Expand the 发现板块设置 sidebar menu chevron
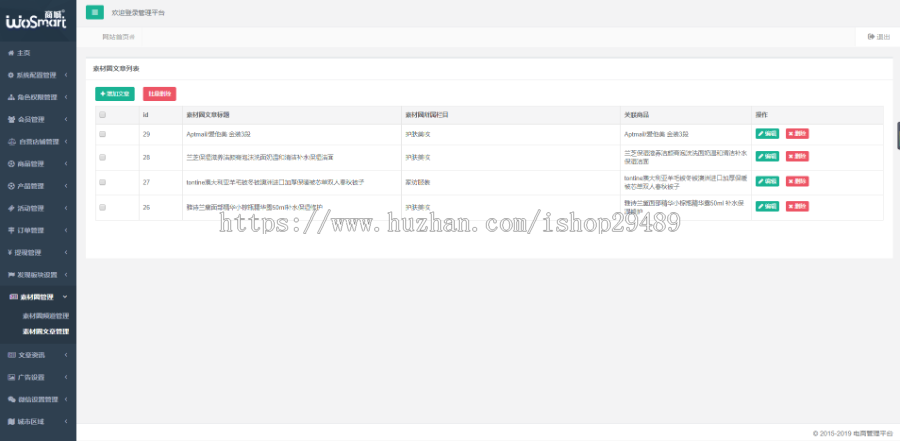The width and height of the screenshot is (900, 441). (x=66, y=275)
